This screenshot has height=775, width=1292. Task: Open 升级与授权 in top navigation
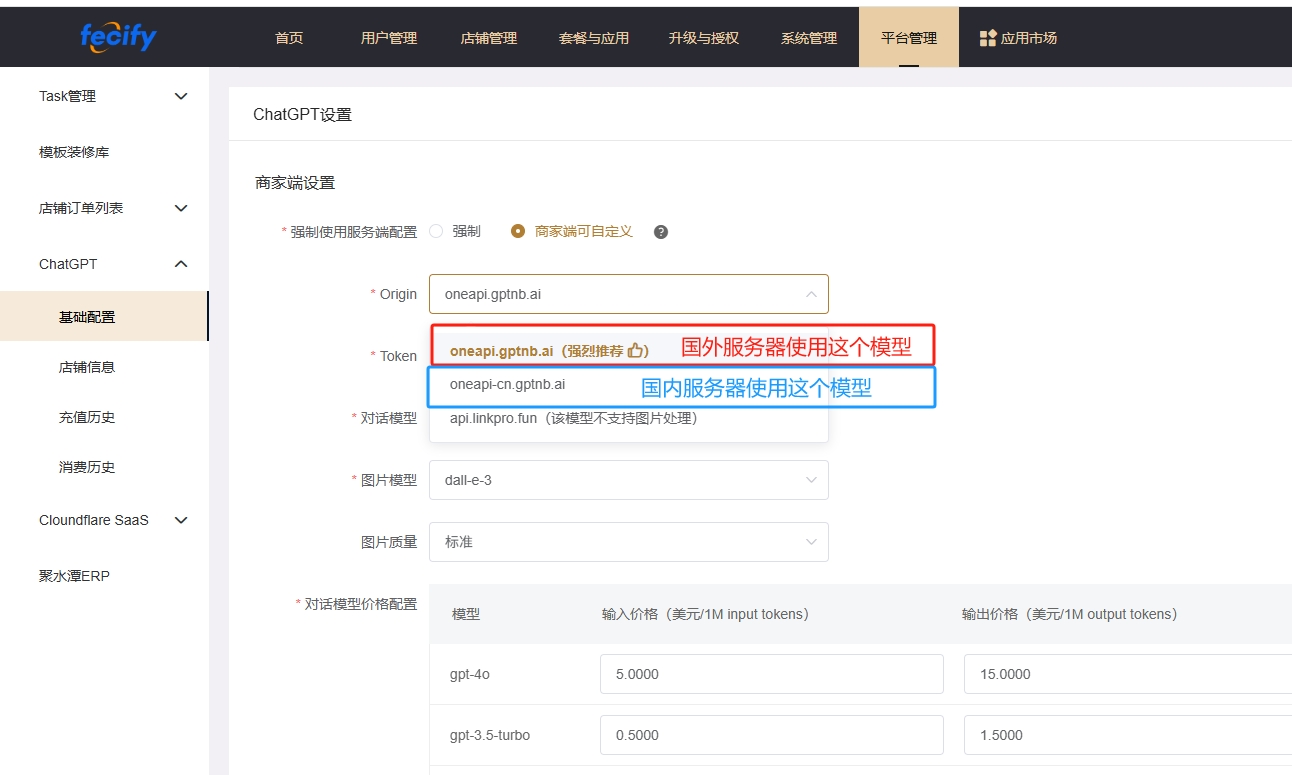(x=704, y=38)
